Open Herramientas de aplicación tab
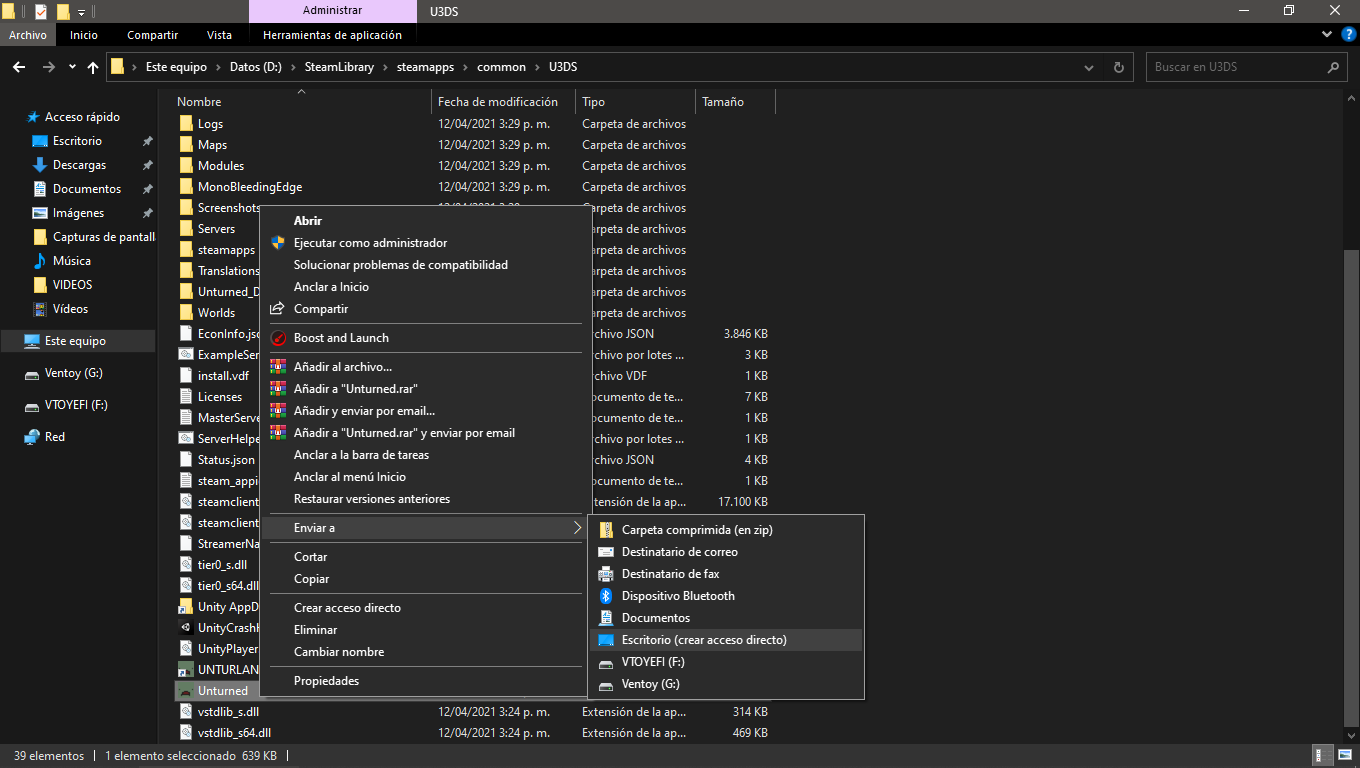 (x=332, y=35)
